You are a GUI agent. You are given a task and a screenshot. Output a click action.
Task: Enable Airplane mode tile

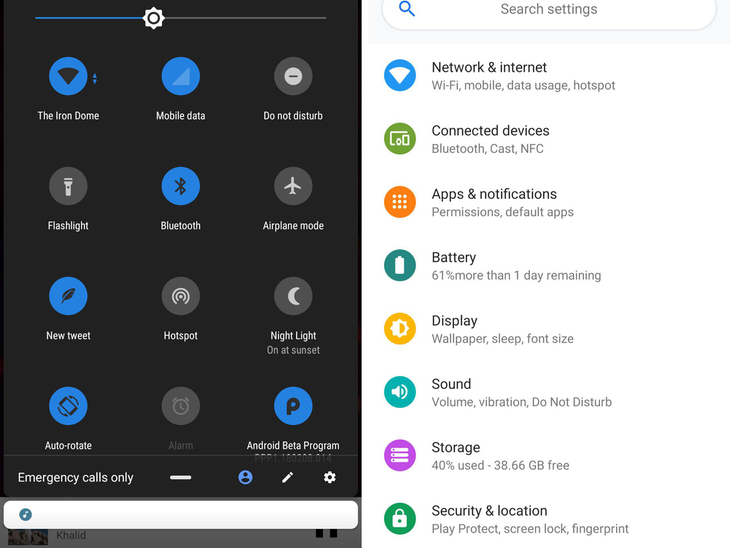tap(293, 186)
